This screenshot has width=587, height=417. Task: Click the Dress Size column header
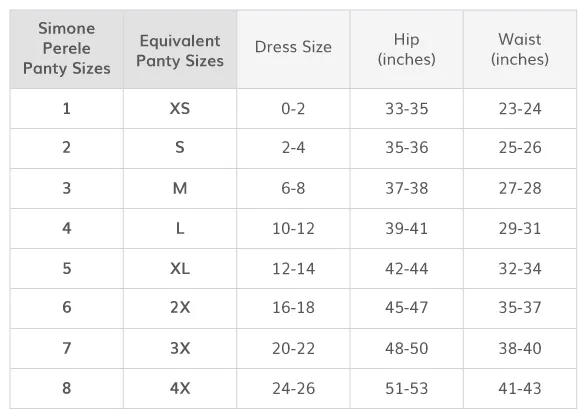(x=294, y=49)
